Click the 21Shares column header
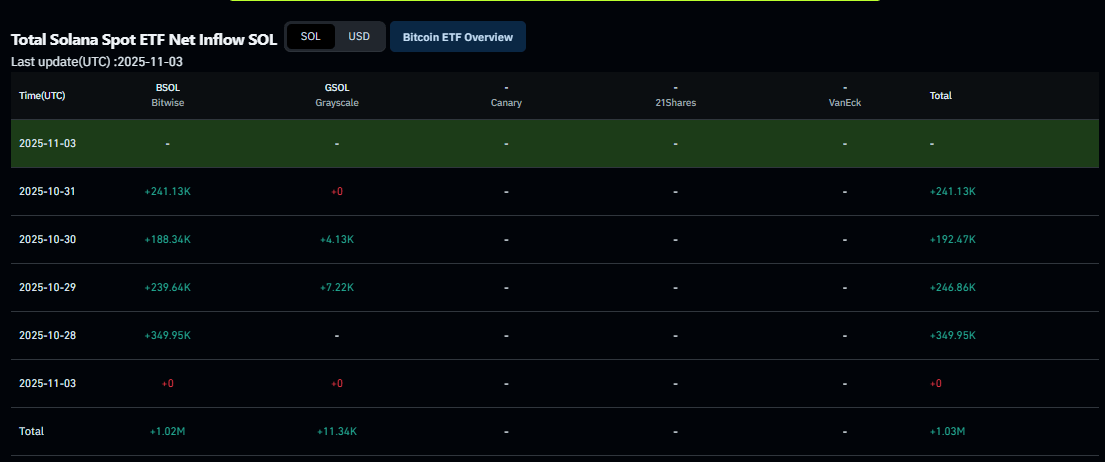The image size is (1105, 462). 675,95
